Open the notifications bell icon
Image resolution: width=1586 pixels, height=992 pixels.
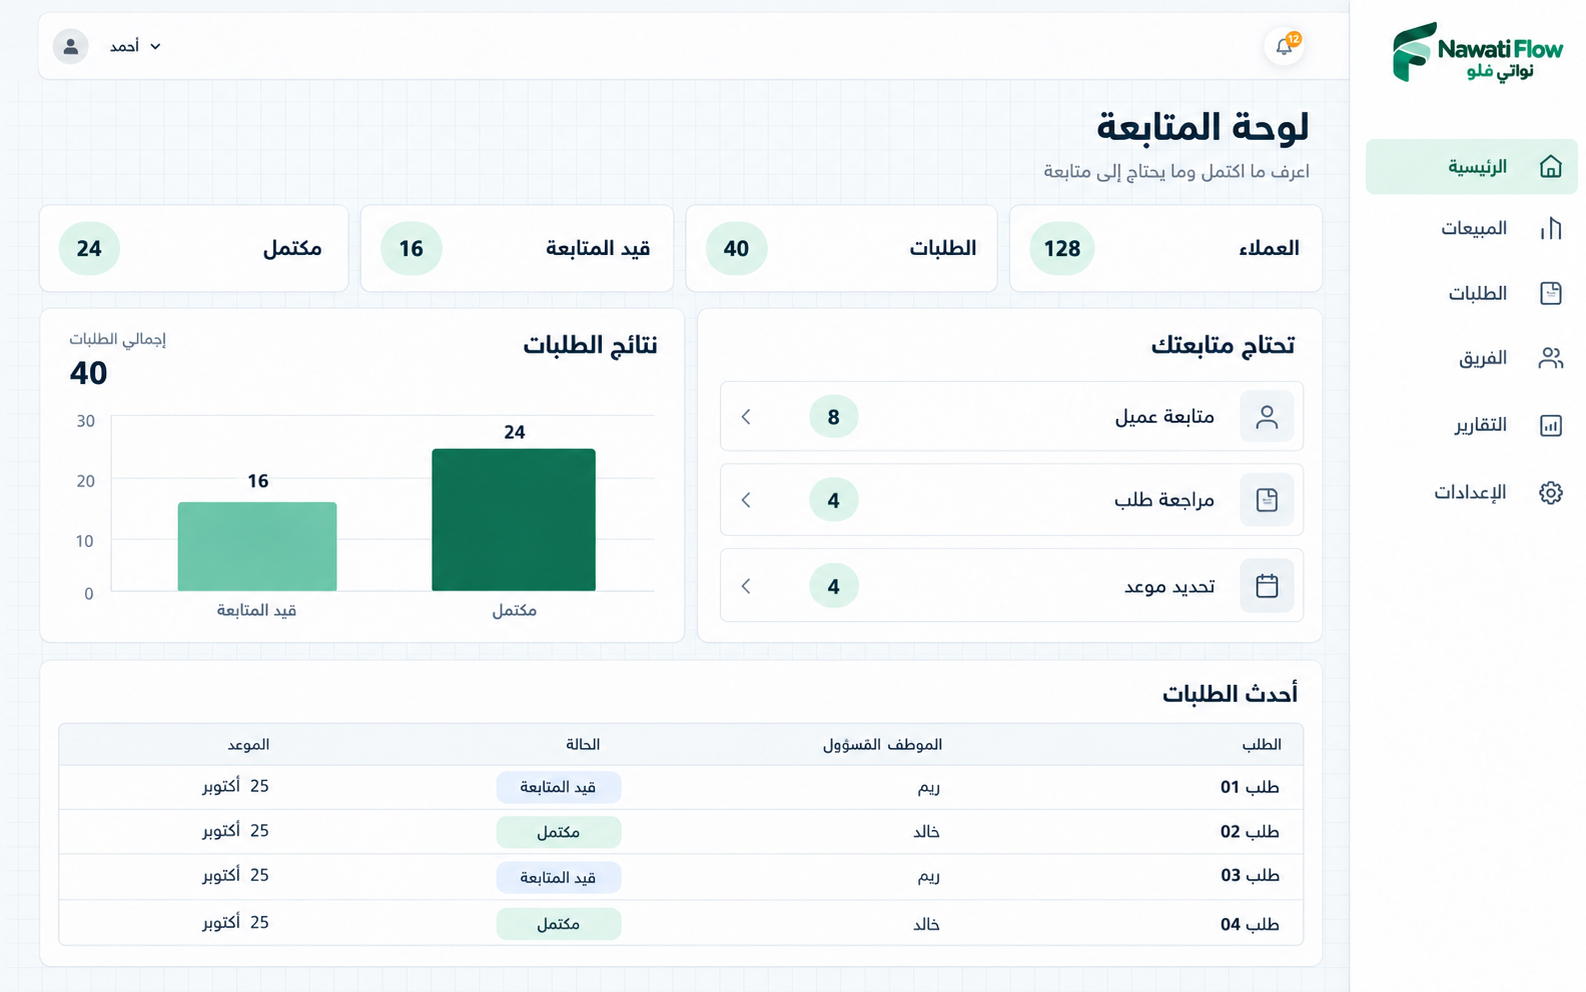1284,46
